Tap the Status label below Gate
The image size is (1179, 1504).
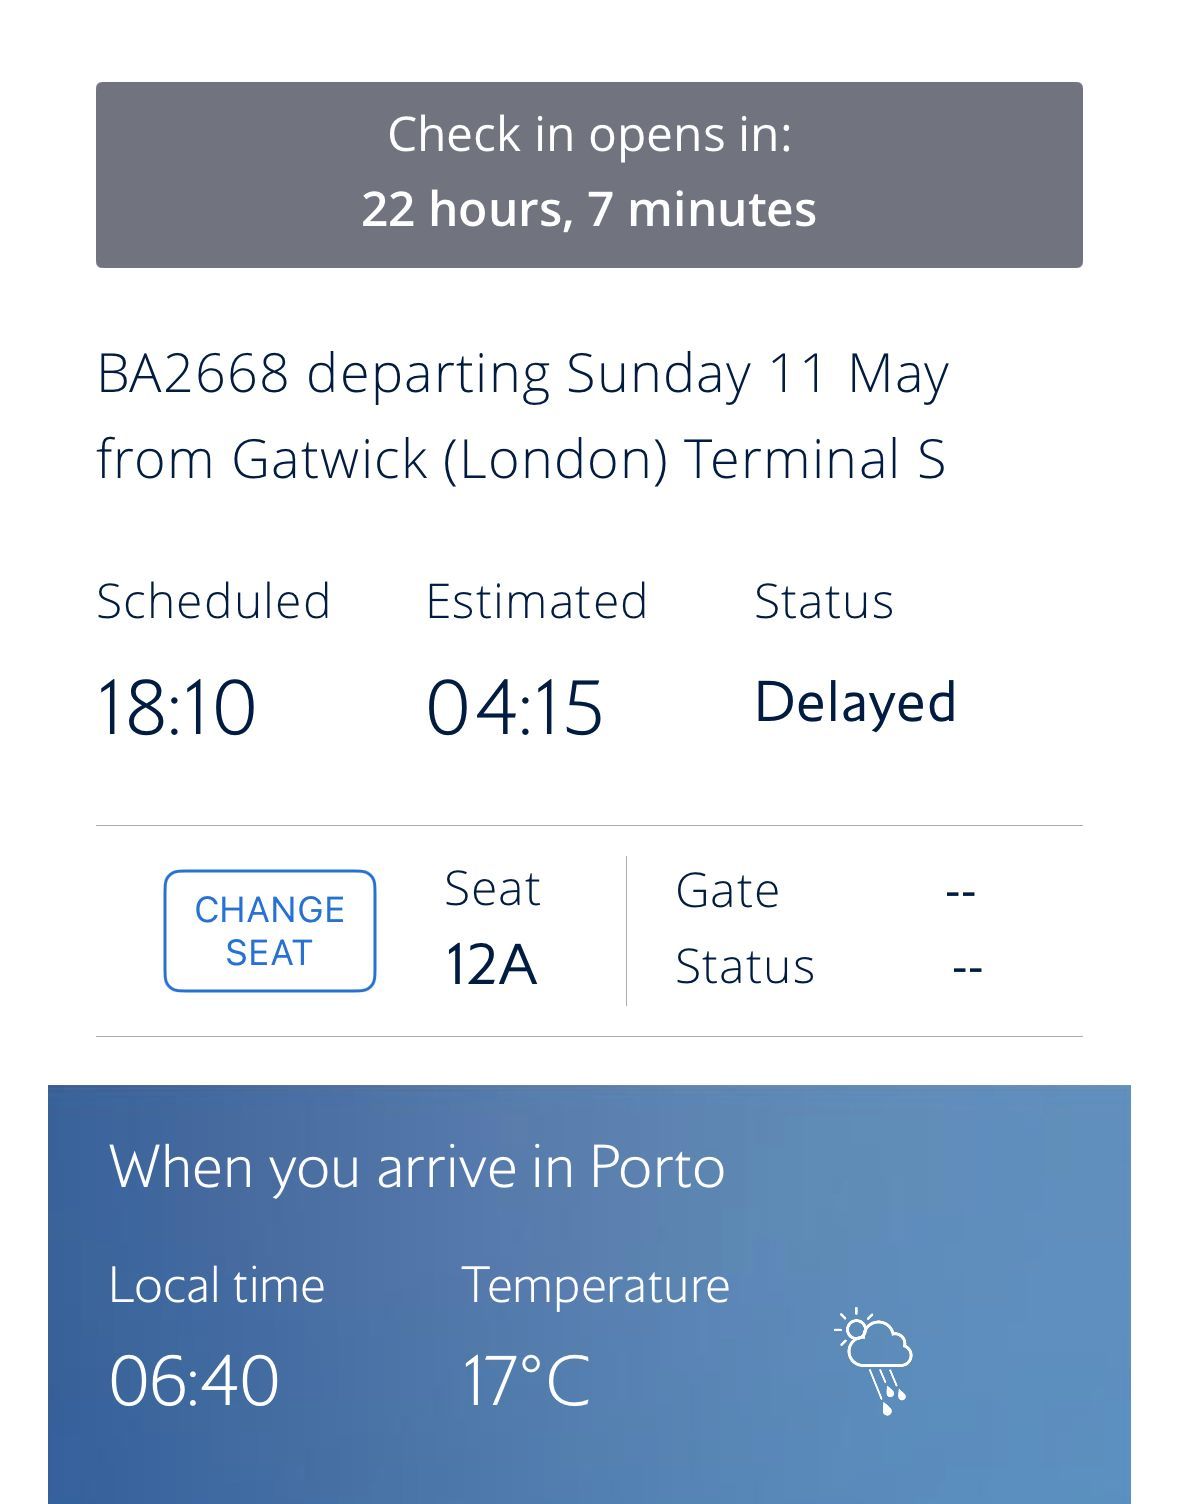tap(745, 967)
